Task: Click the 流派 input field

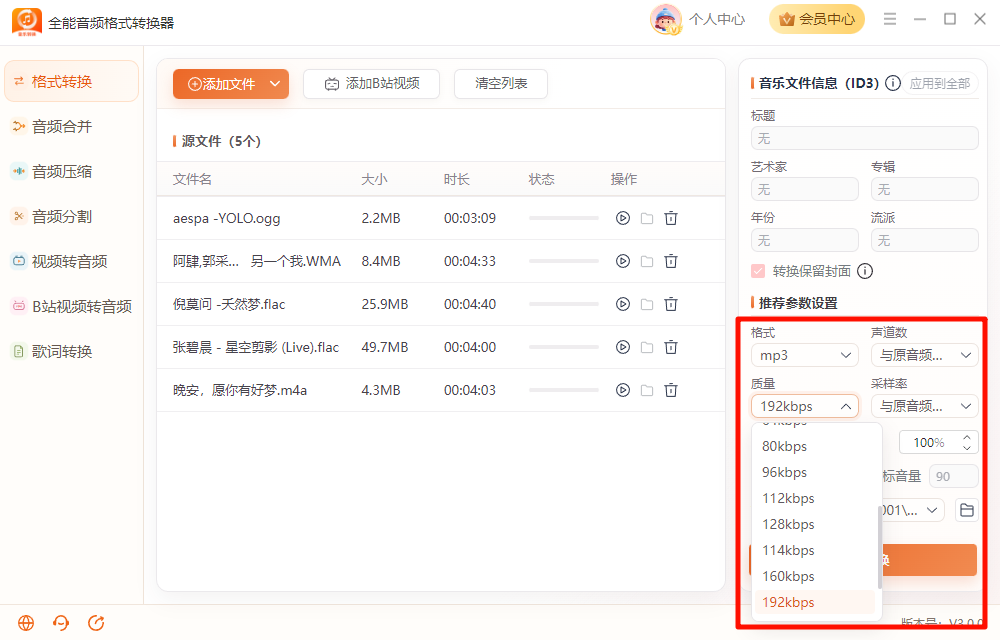Action: coord(925,240)
